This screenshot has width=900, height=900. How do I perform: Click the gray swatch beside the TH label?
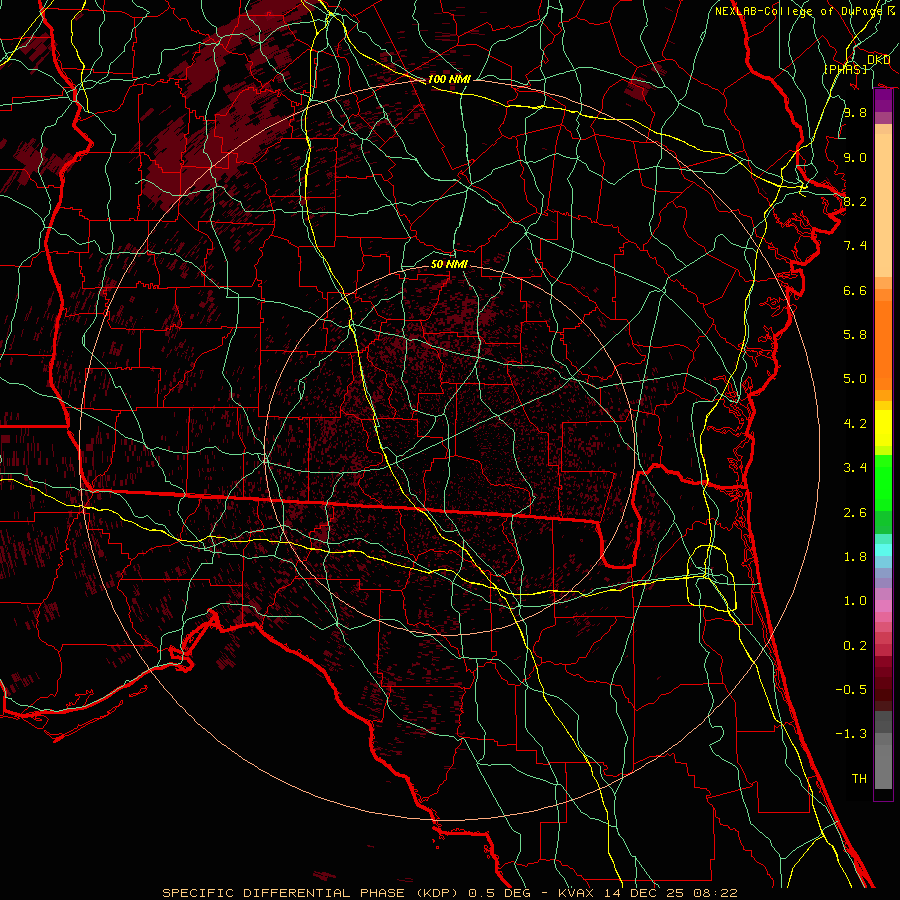coord(883,778)
